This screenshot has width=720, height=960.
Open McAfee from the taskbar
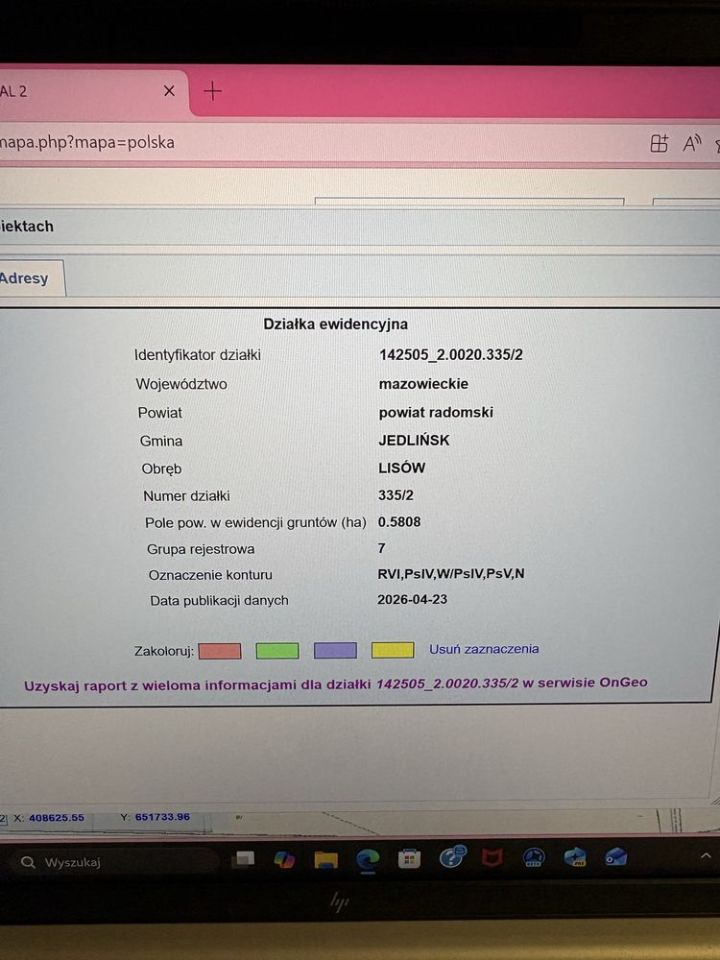point(492,858)
